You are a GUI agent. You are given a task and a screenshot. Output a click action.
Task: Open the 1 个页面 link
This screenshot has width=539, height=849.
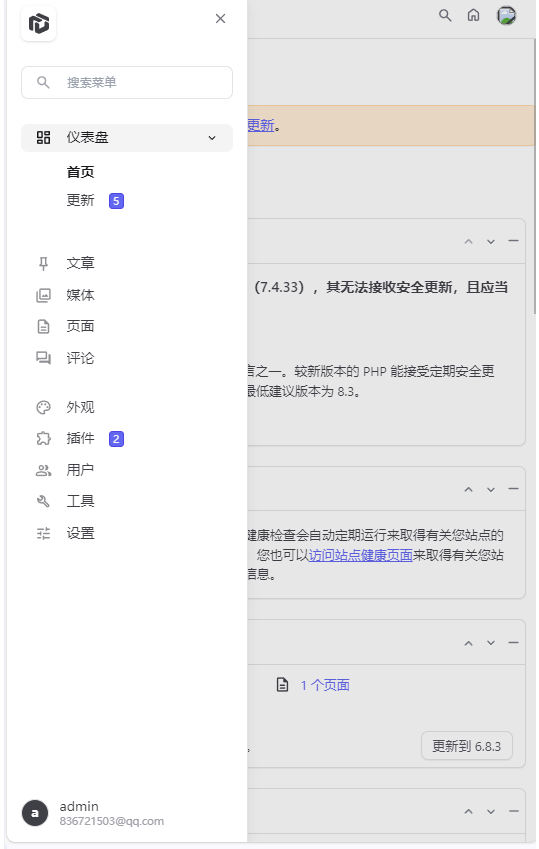[325, 685]
